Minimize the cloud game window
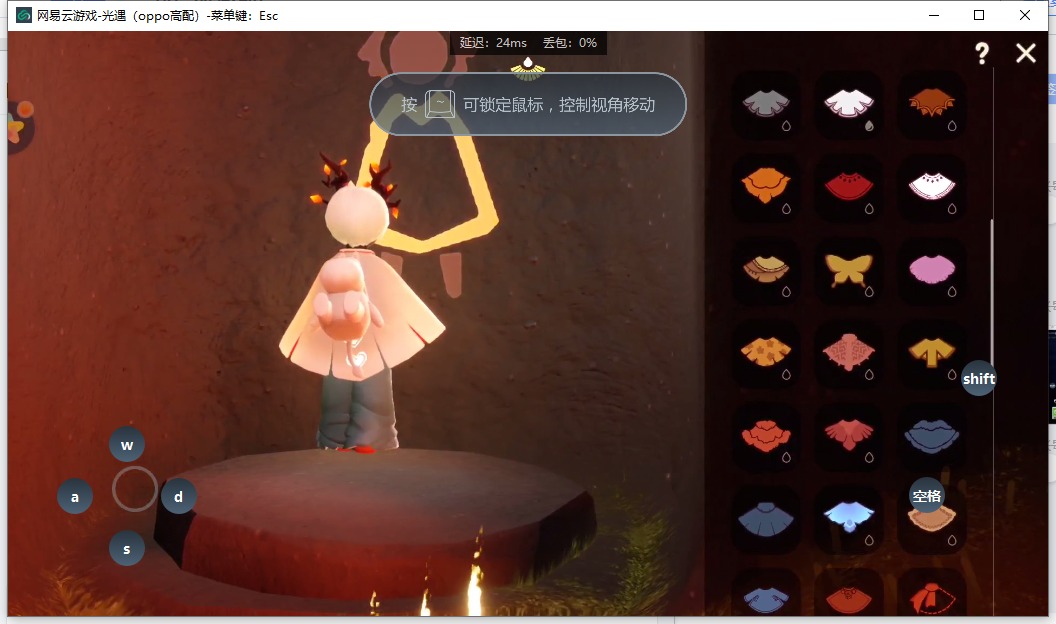 click(933, 15)
